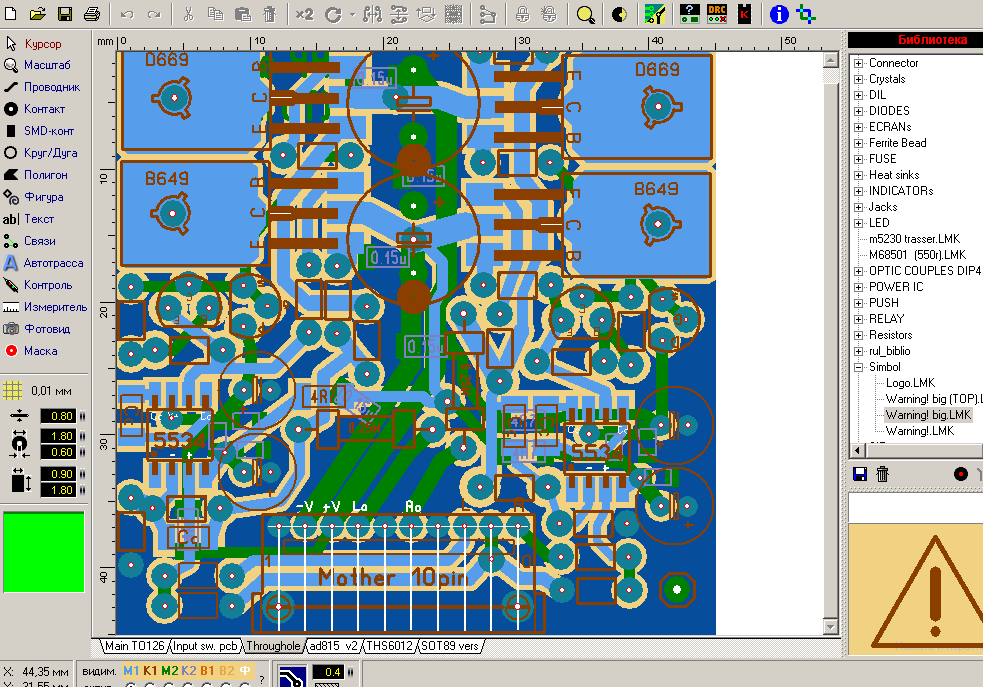Expand the Resistors library folder
983x687 pixels.
(859, 335)
